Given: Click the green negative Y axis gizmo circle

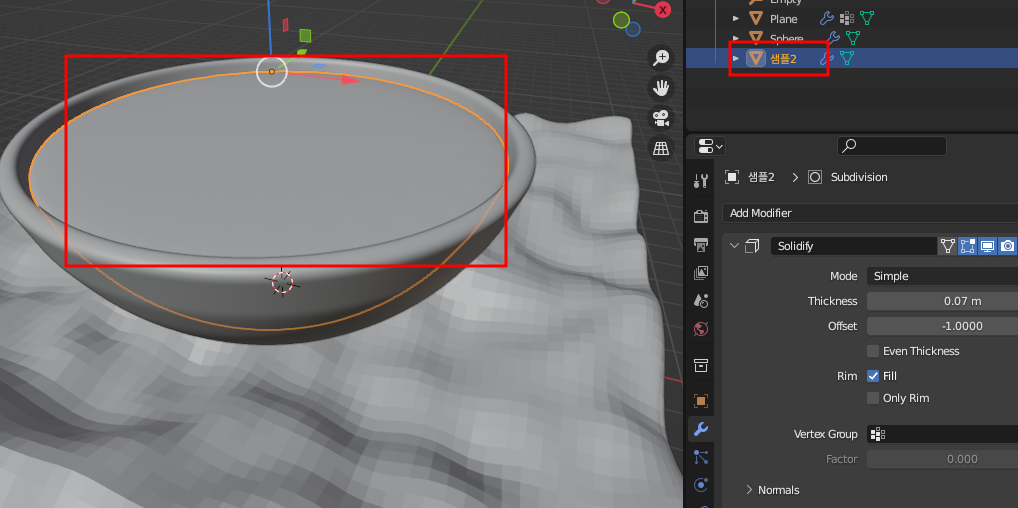Looking at the screenshot, I should point(621,20).
